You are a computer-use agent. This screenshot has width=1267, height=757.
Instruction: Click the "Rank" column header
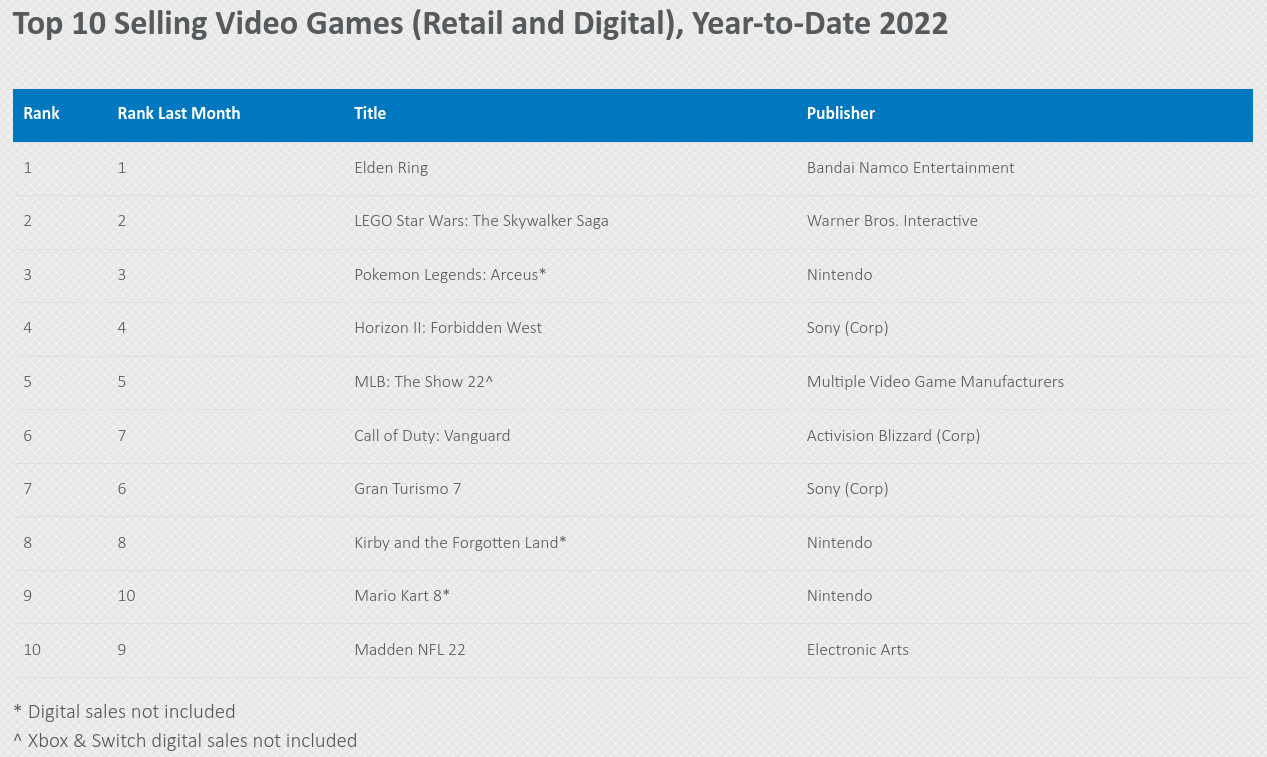pos(42,114)
